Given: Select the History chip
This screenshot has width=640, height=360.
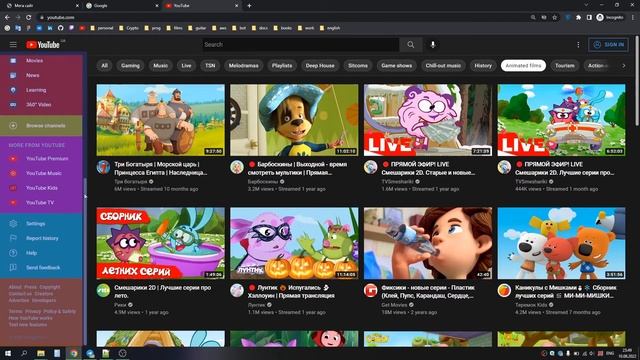Looking at the screenshot, I should 483,65.
